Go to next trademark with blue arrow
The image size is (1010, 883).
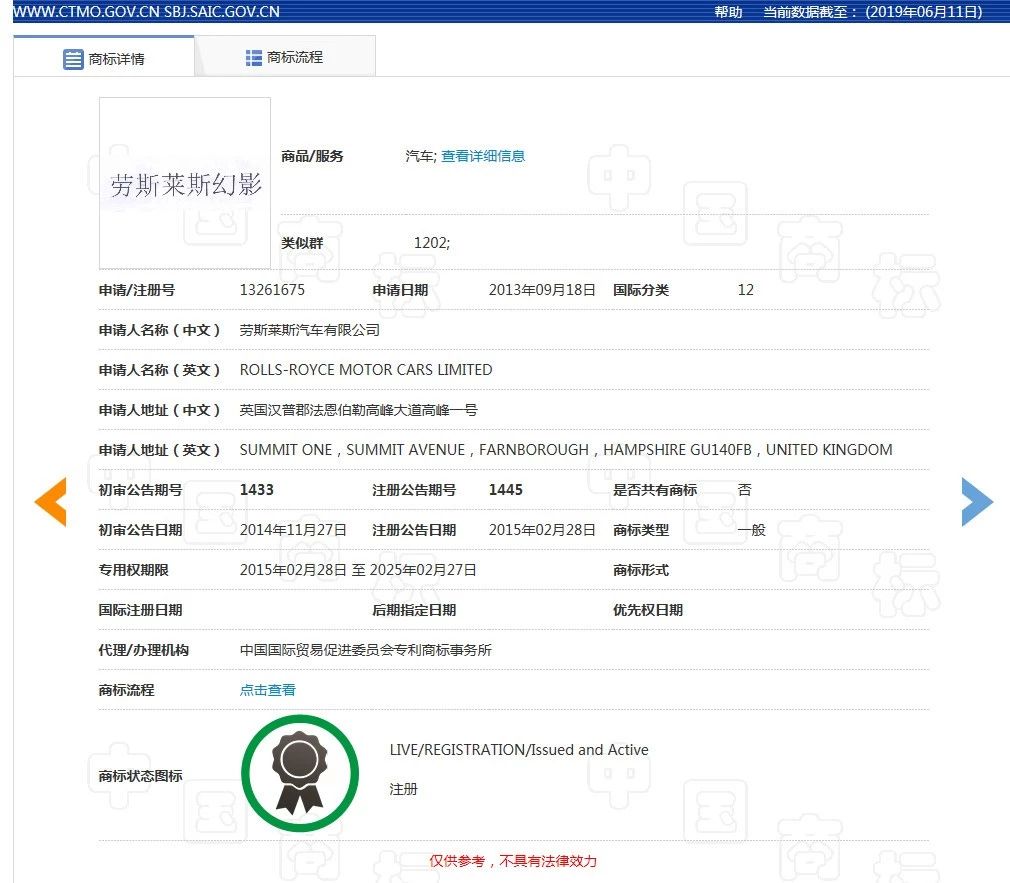977,502
